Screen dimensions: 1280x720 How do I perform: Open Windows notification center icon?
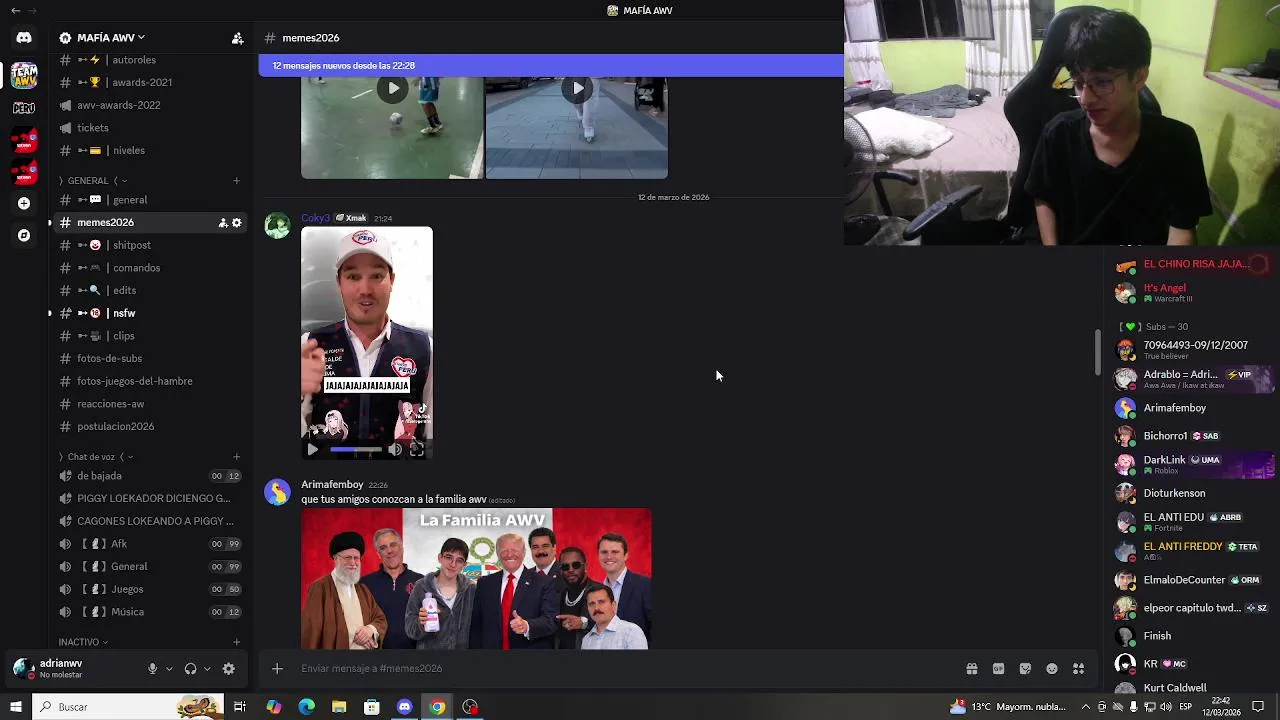click(1258, 707)
